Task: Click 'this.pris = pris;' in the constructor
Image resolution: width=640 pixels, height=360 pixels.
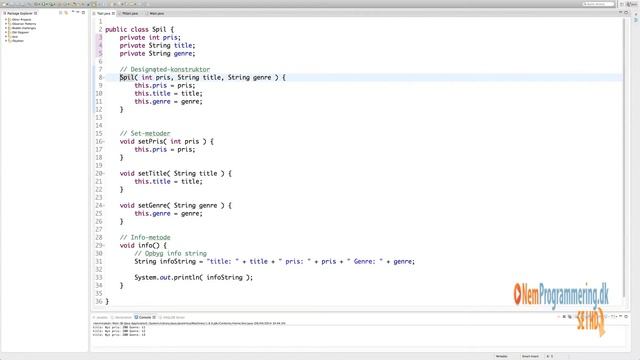Action: tap(165, 86)
